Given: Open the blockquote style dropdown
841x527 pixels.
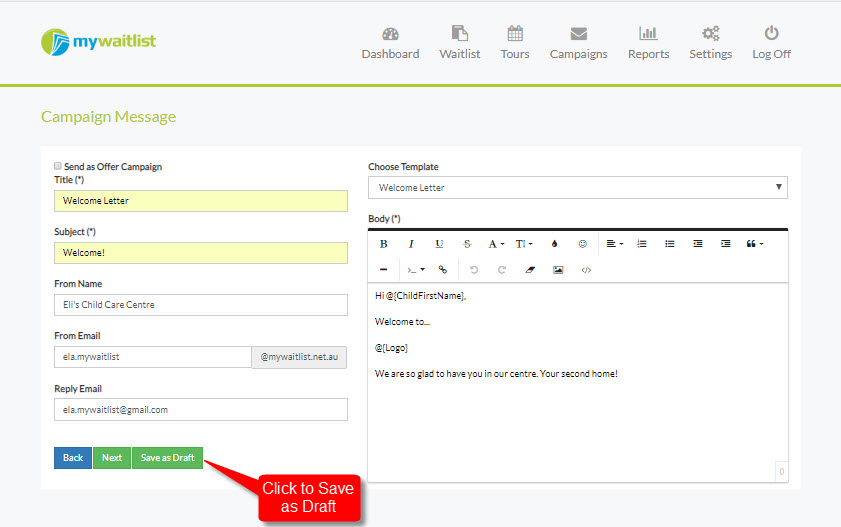Looking at the screenshot, I should click(755, 244).
